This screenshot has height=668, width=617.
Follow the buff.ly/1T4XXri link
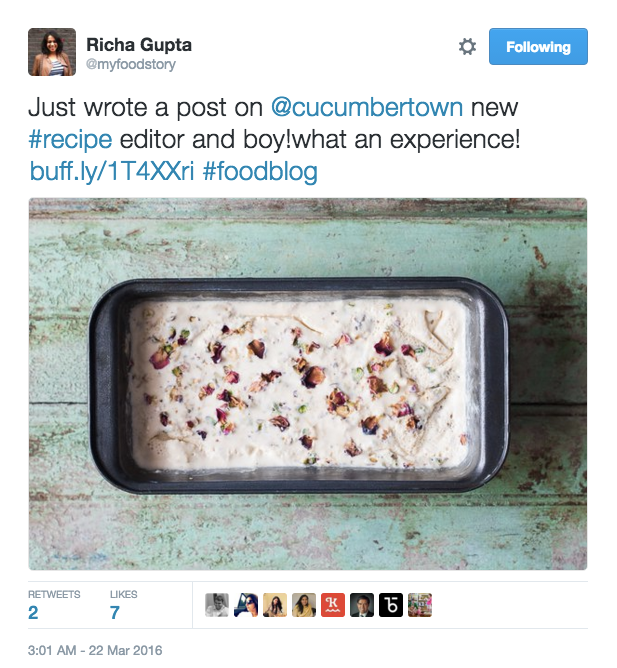pos(112,171)
